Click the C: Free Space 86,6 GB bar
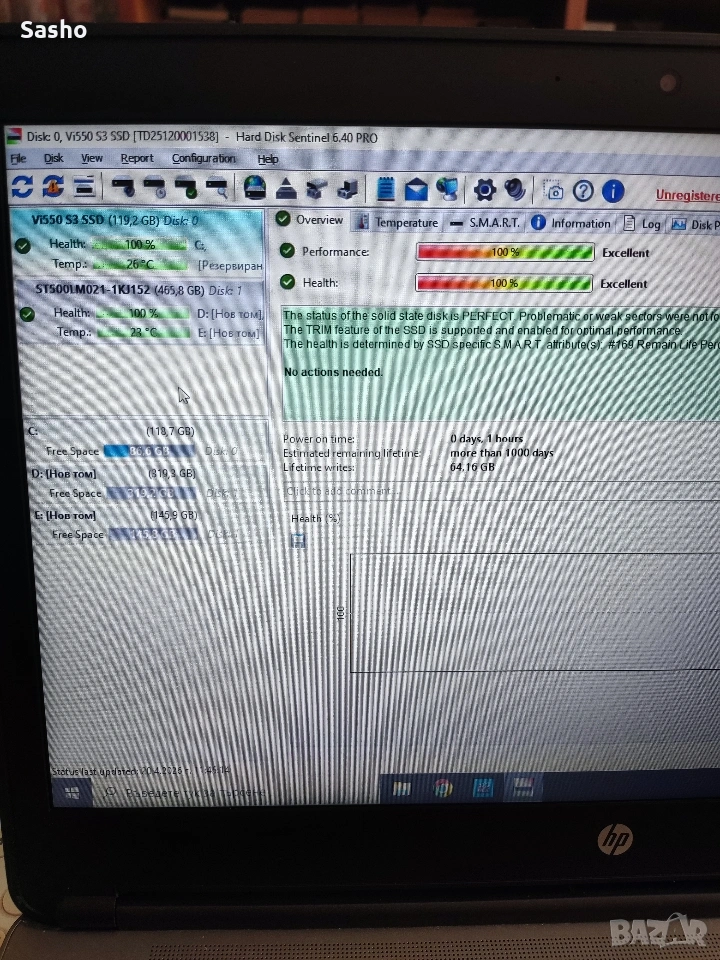The width and height of the screenshot is (720, 960). 150,451
